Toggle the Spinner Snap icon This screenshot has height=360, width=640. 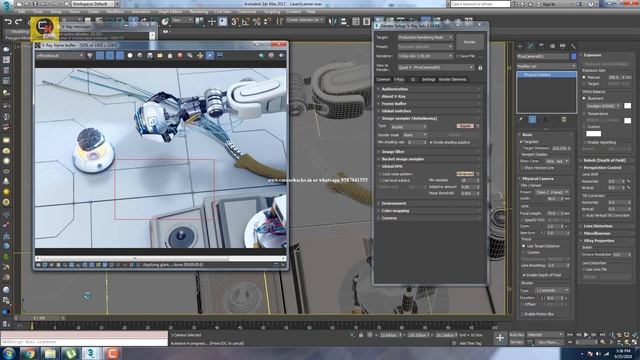[x=267, y=22]
